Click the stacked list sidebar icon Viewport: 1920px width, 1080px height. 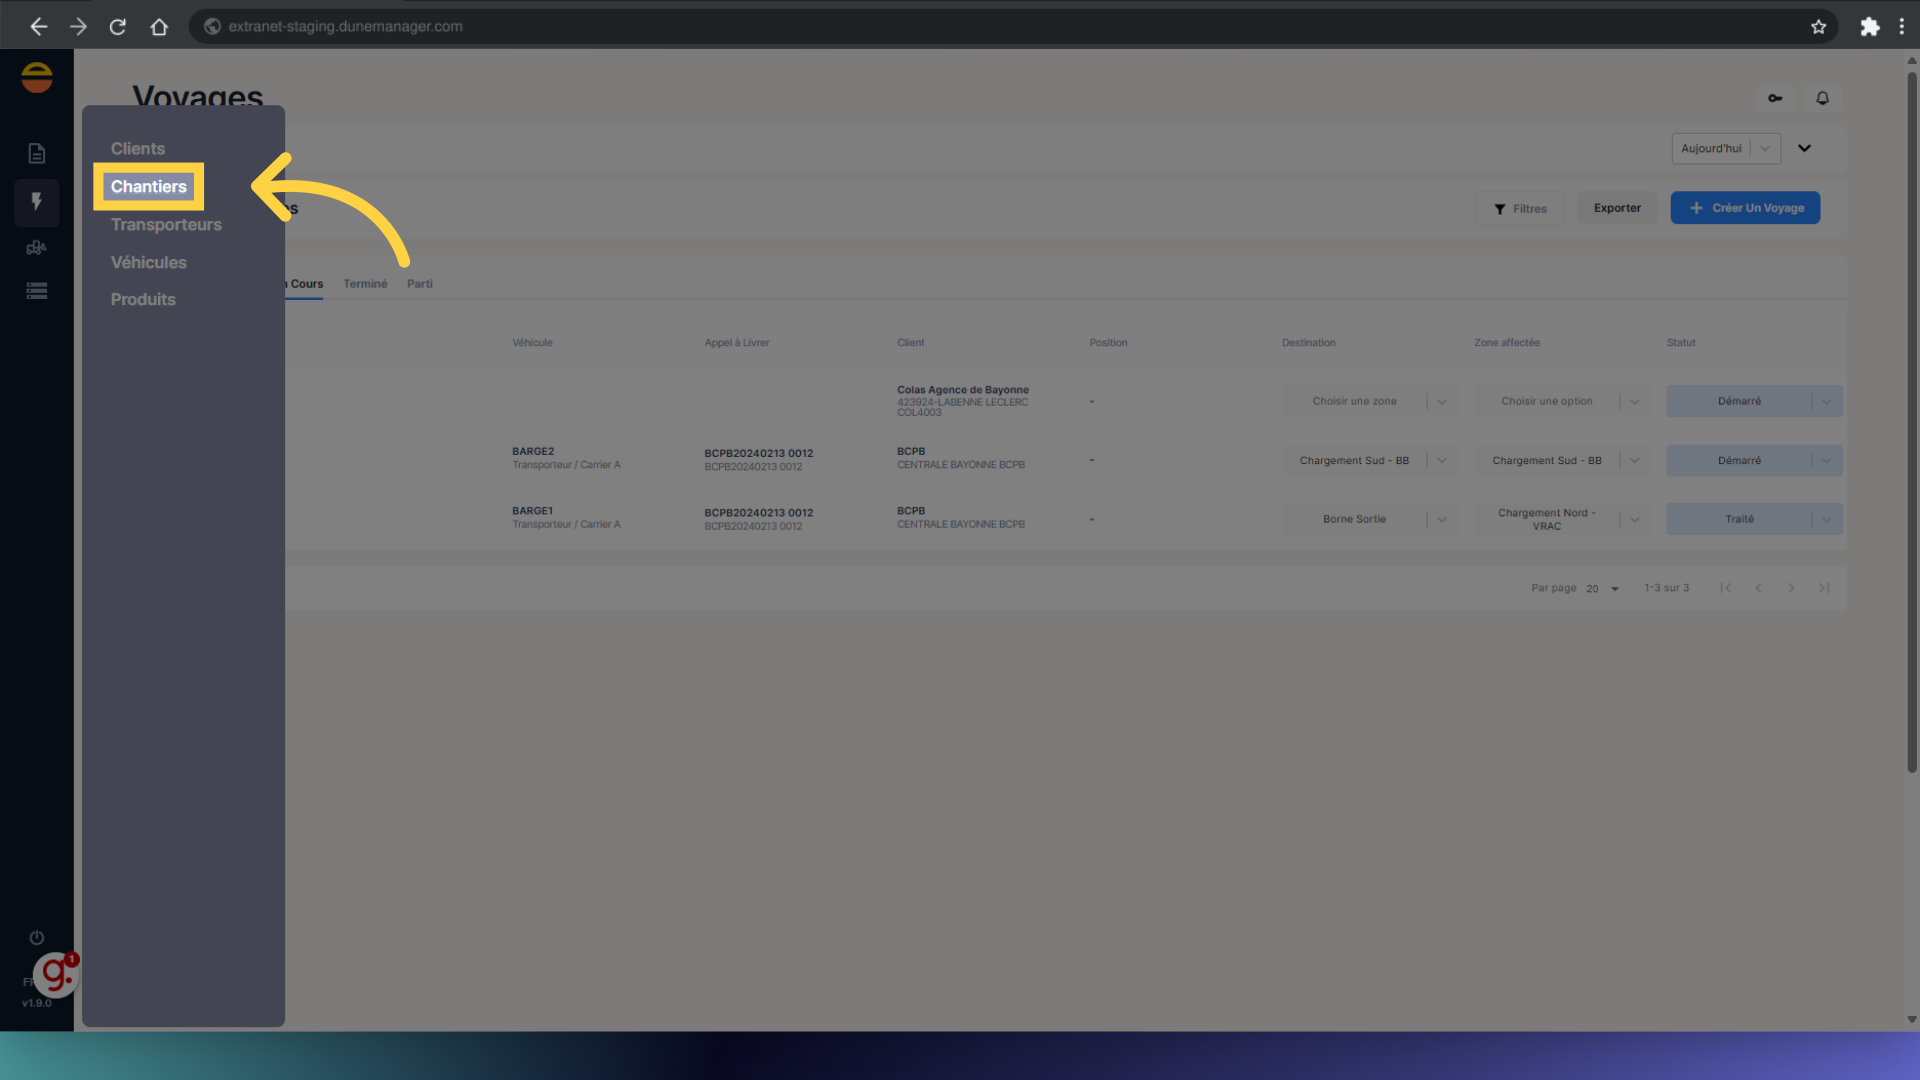[x=37, y=291]
